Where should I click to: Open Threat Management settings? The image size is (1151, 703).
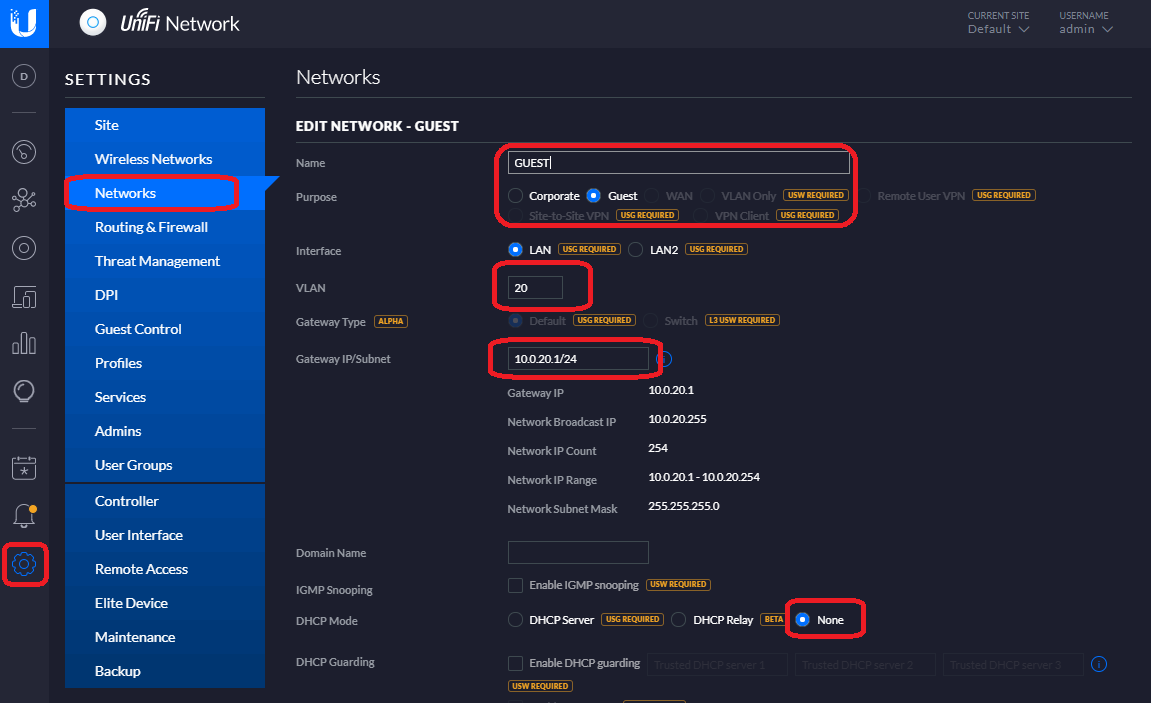click(x=164, y=261)
